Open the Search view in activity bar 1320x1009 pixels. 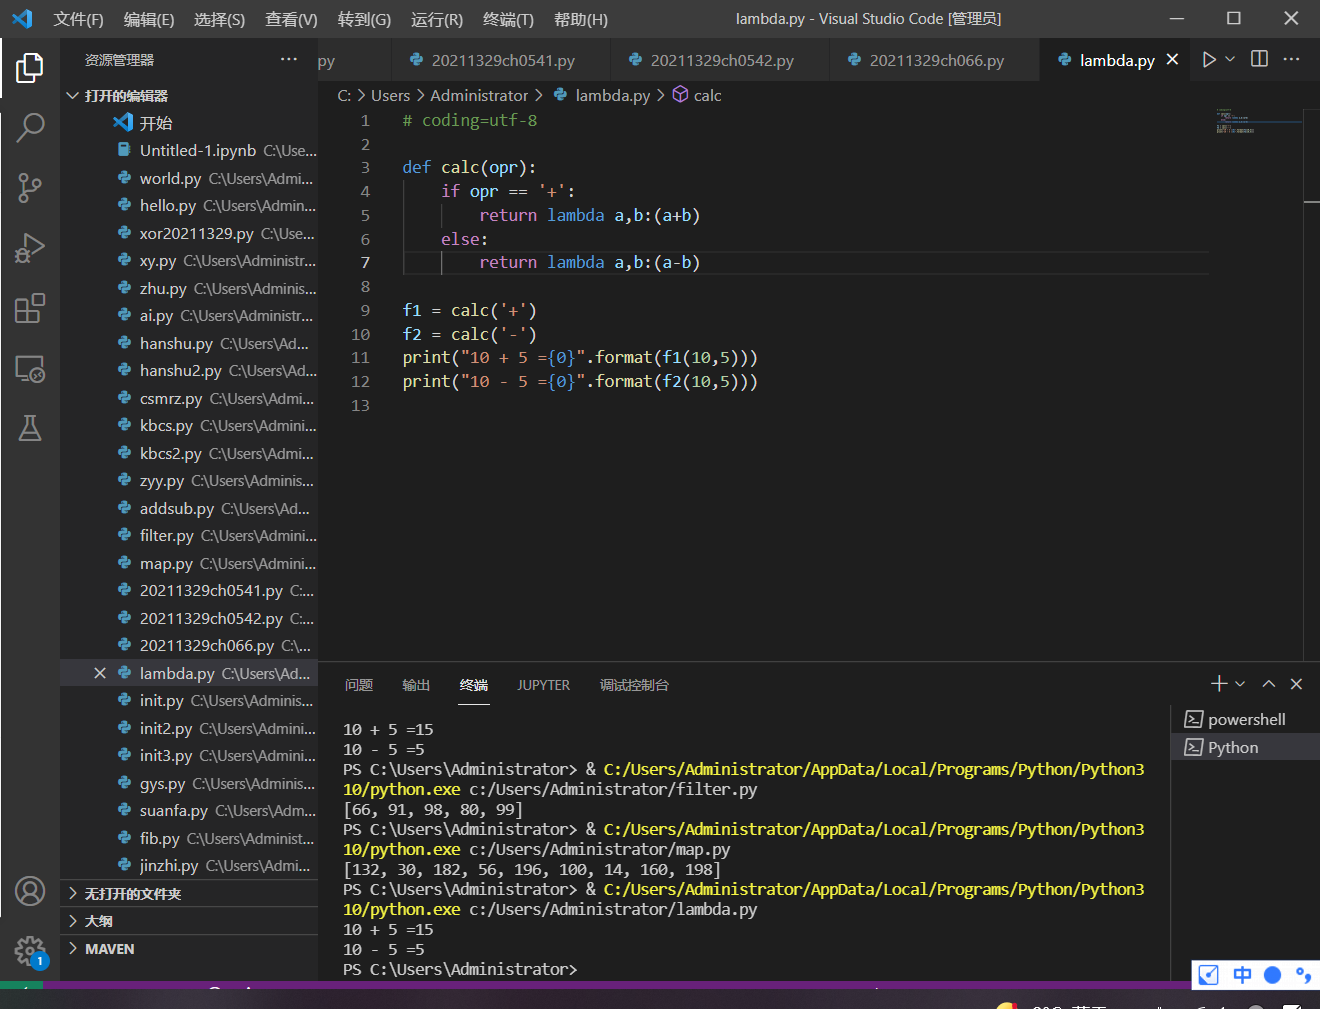tap(30, 127)
